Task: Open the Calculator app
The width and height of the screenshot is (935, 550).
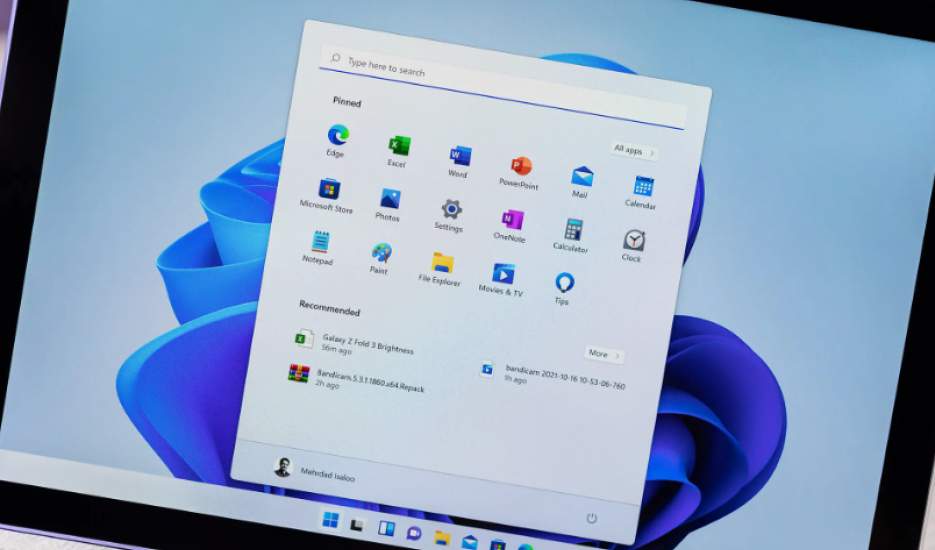Action: [x=573, y=230]
